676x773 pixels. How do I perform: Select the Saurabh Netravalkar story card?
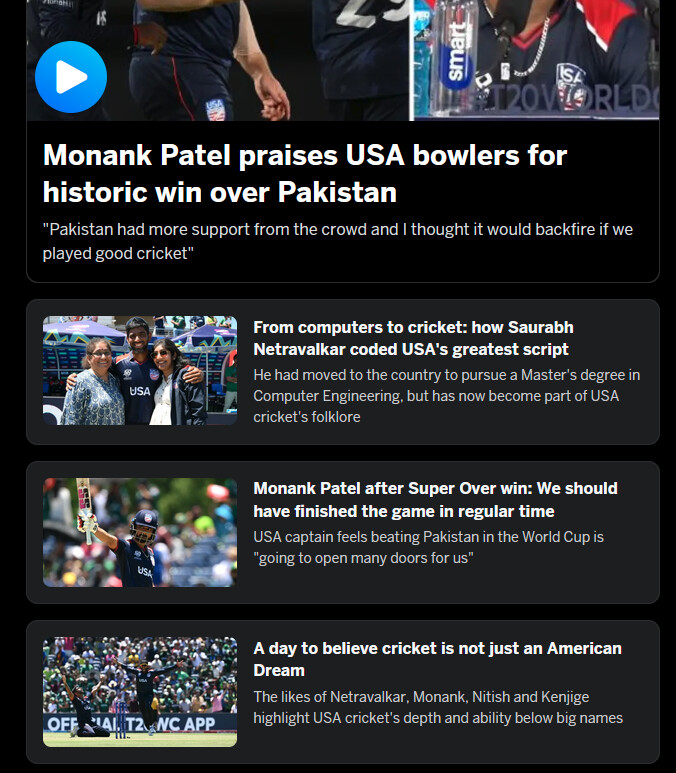tap(343, 372)
